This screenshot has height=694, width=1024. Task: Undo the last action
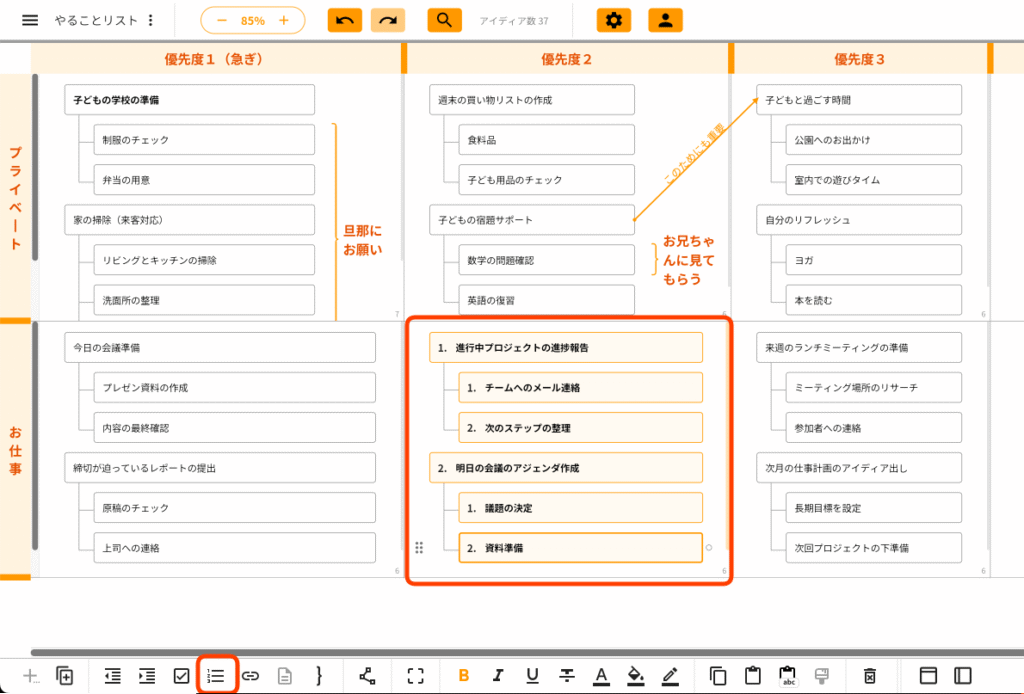[344, 19]
